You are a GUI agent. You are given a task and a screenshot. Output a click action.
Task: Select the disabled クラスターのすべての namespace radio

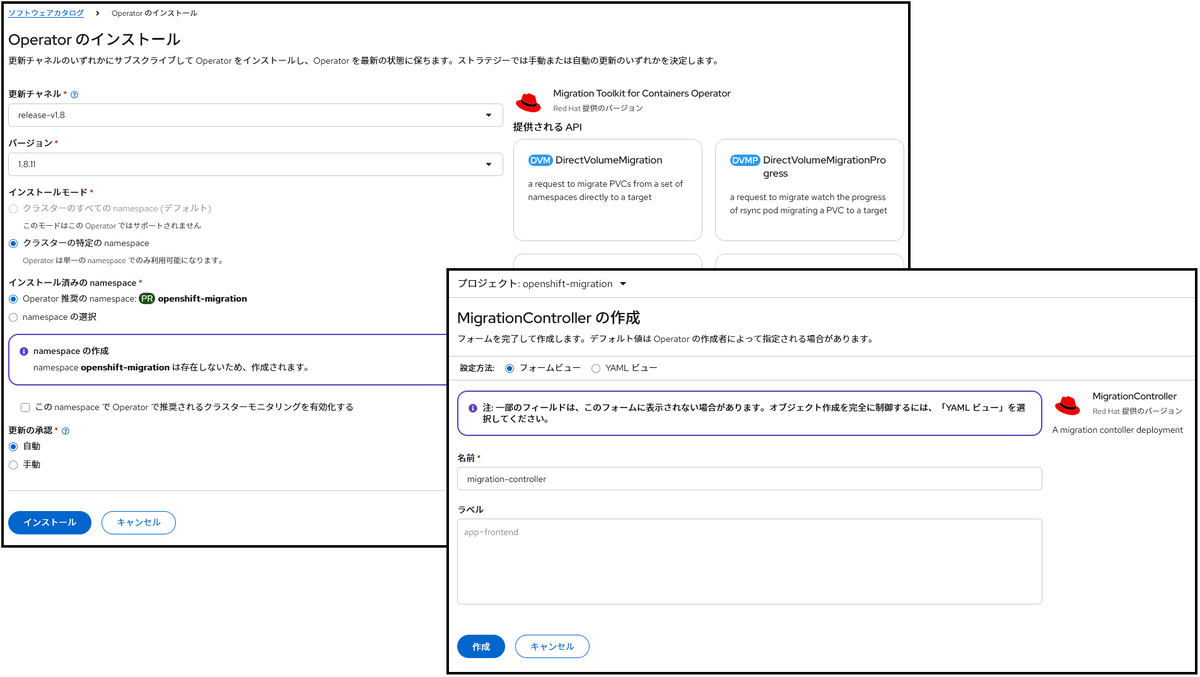[x=13, y=209]
